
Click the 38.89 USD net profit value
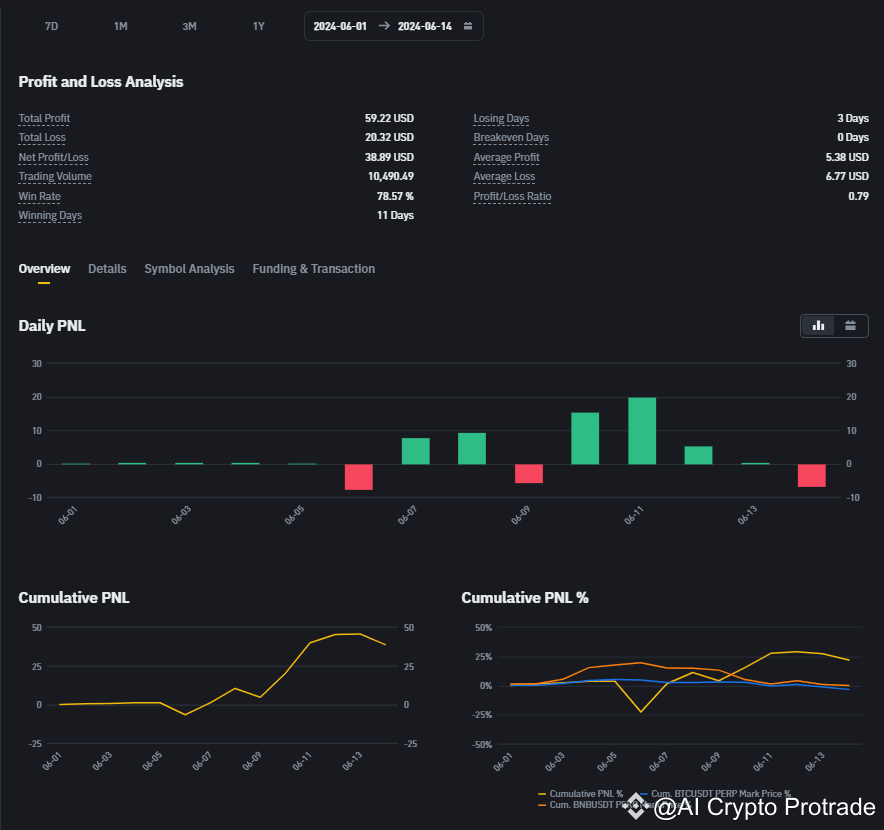point(389,157)
